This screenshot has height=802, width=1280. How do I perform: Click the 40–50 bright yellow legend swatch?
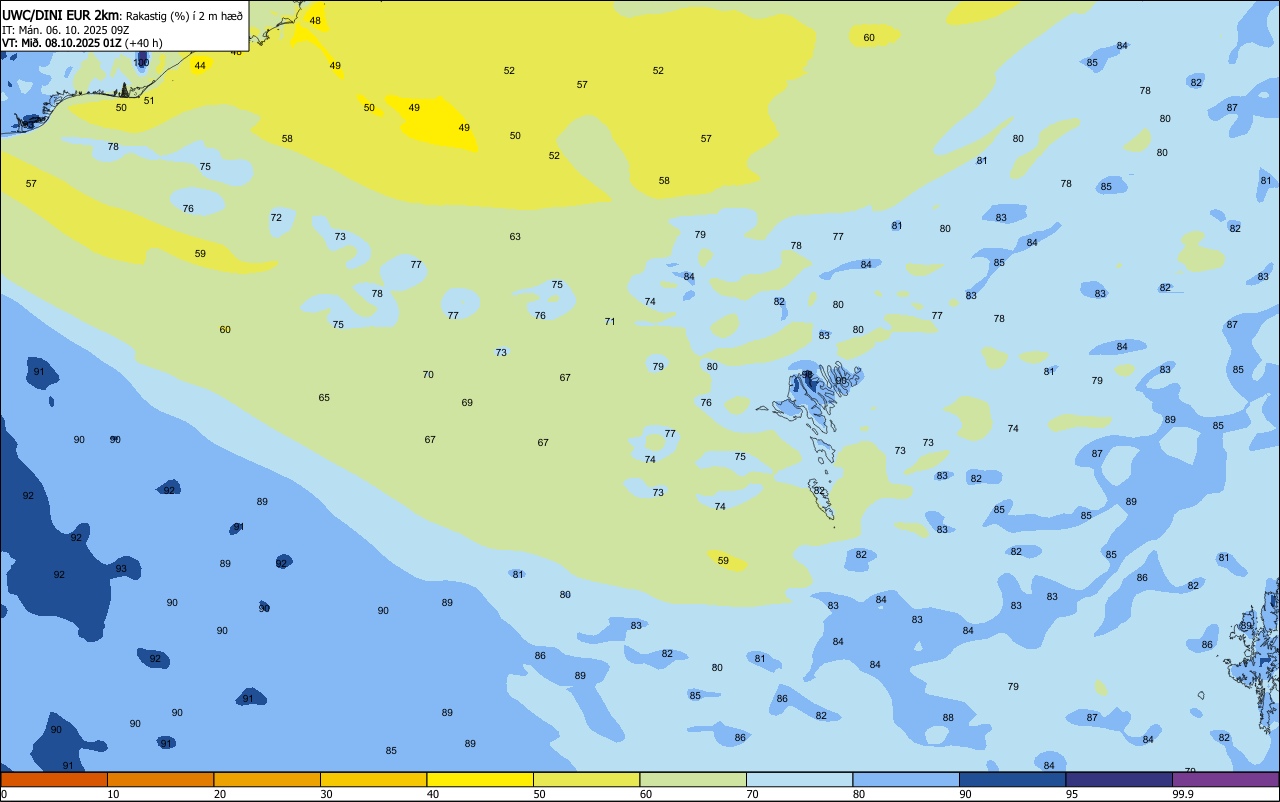click(480, 779)
